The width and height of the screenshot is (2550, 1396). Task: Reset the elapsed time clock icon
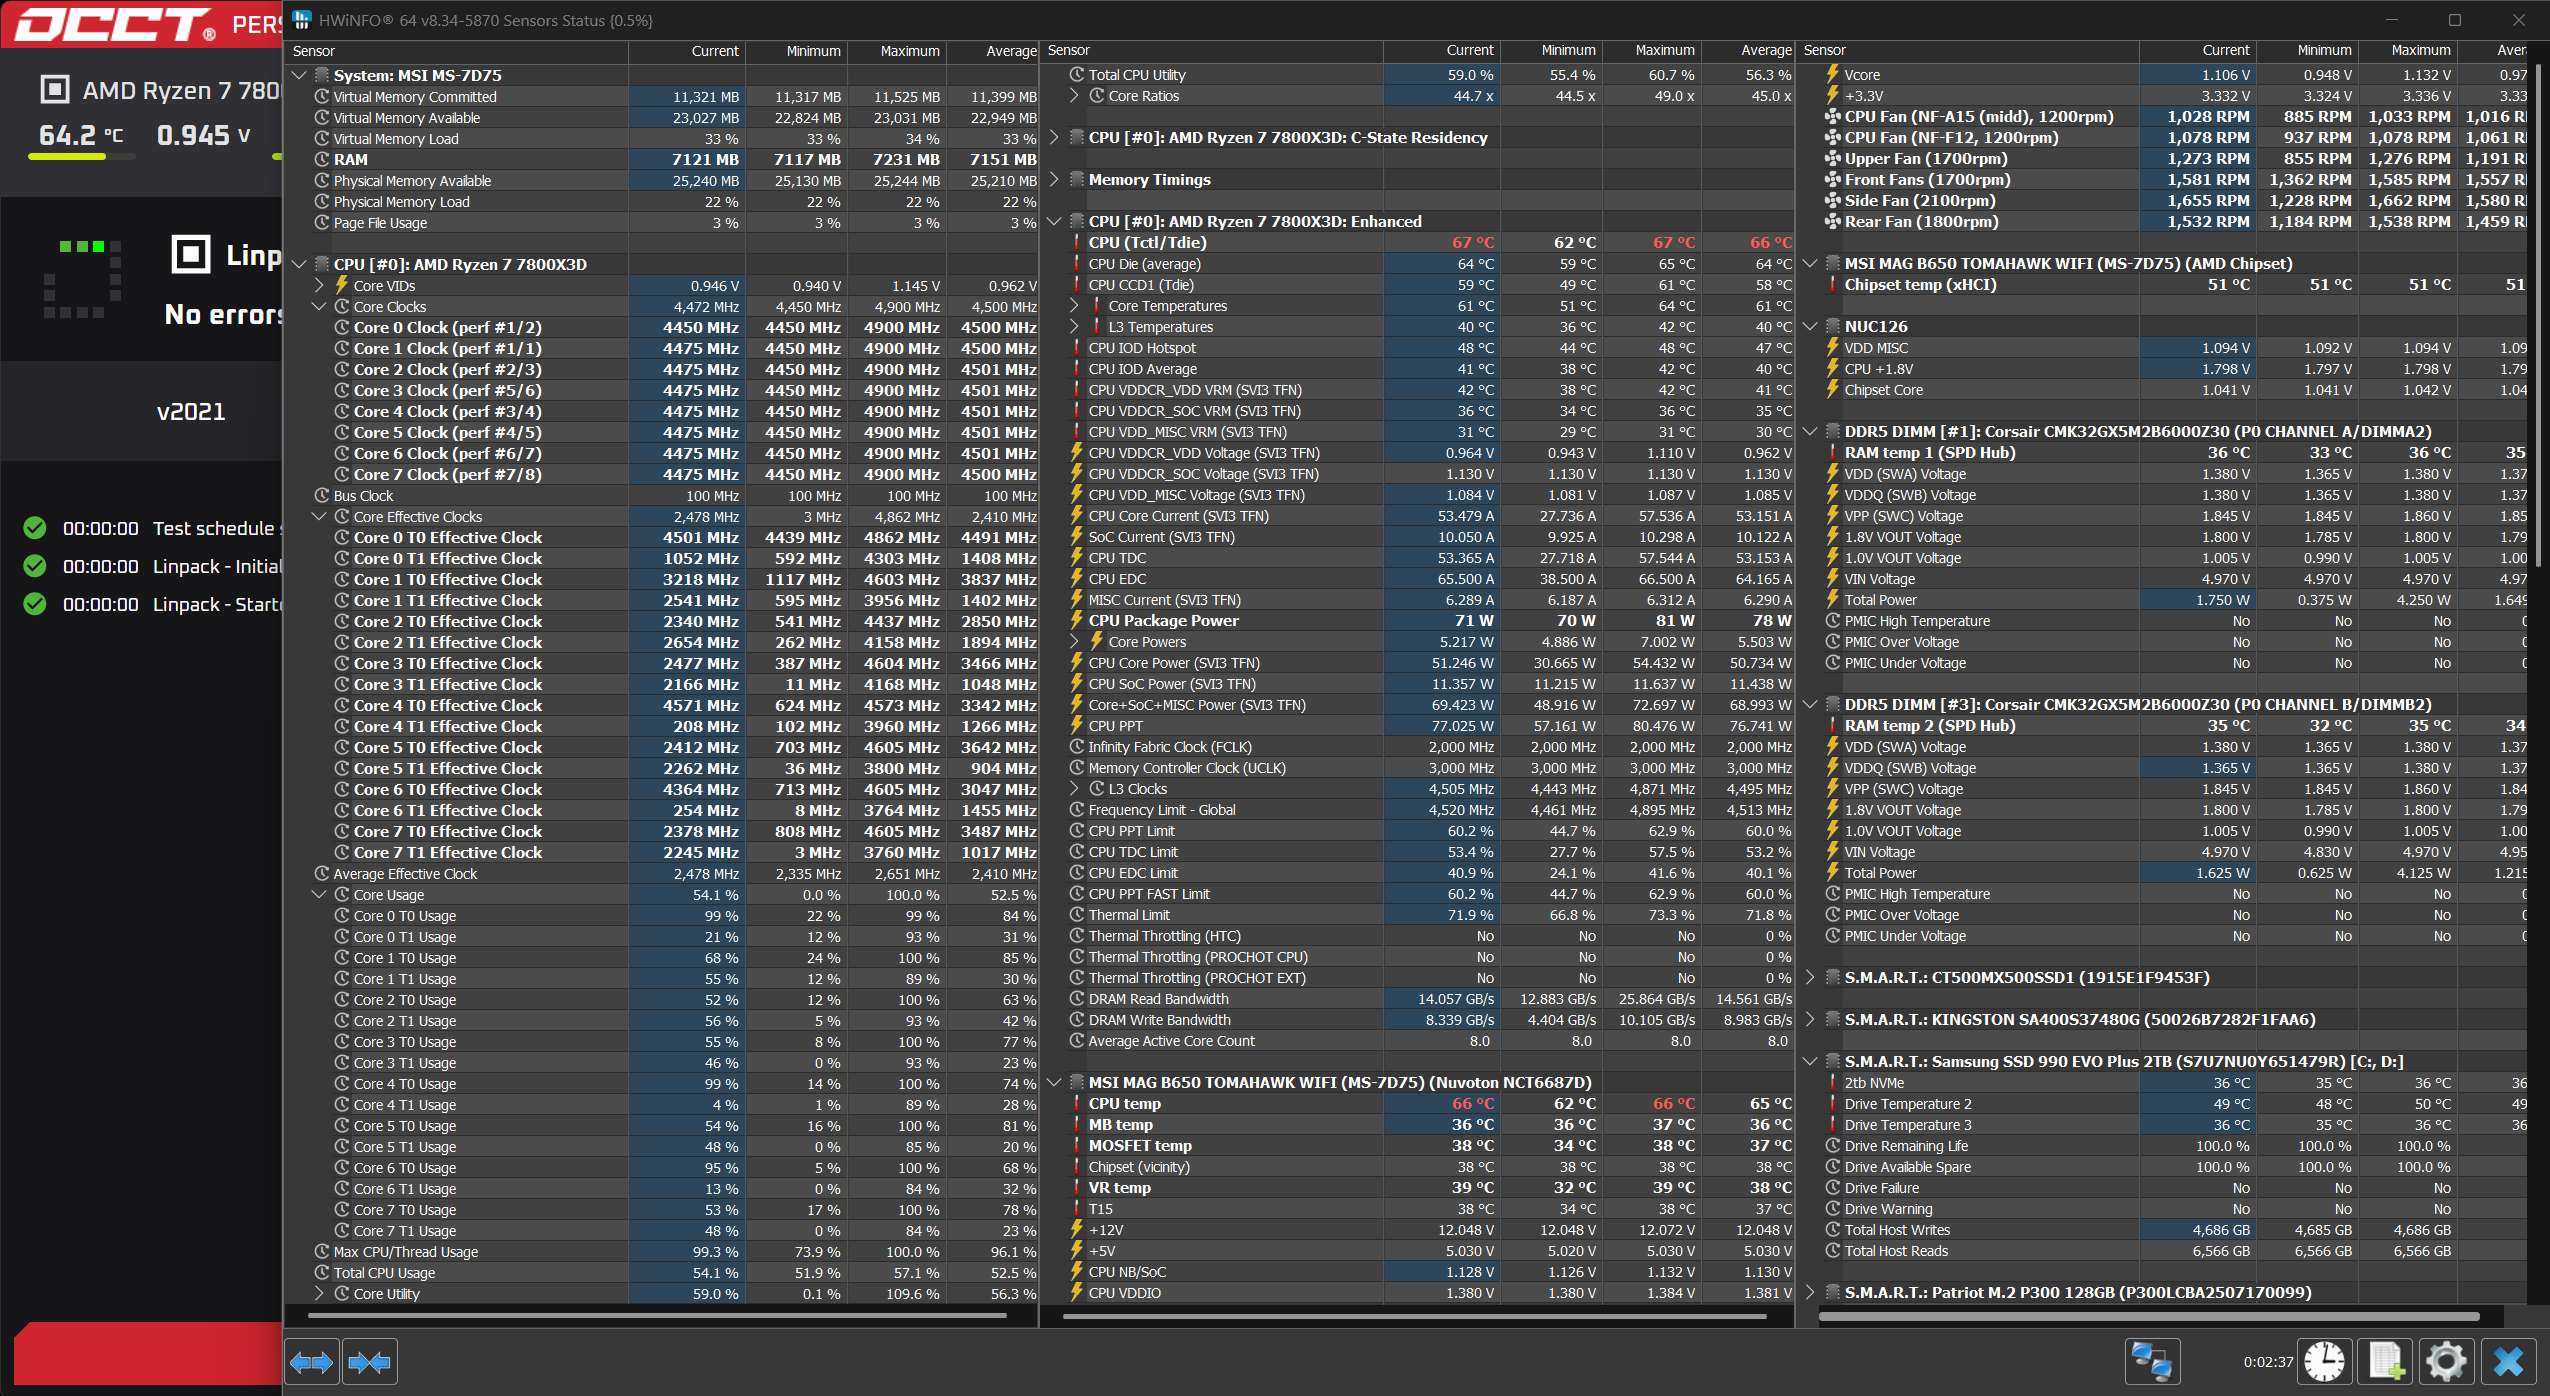[x=2324, y=1362]
